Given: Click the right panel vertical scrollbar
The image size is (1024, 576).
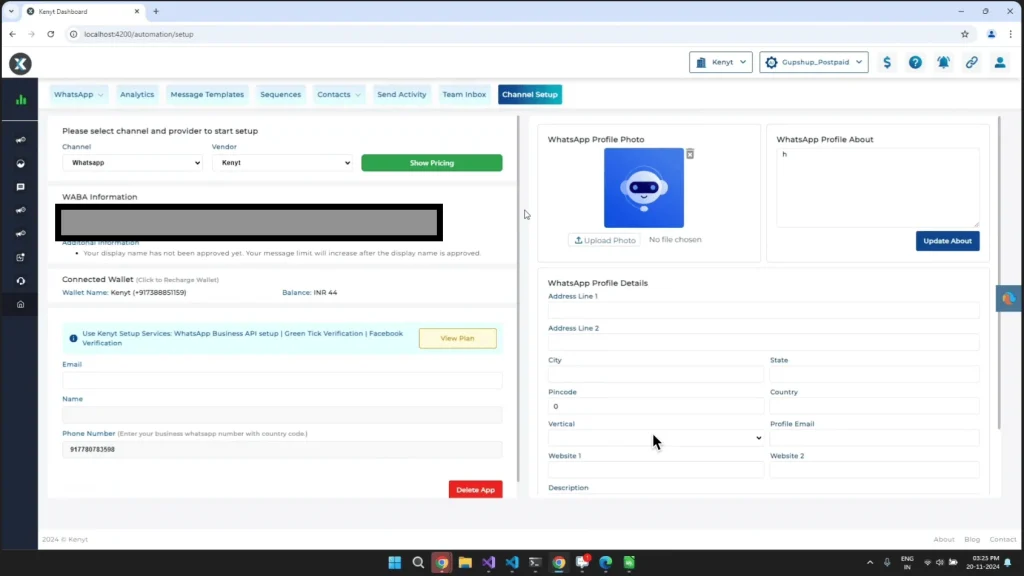Looking at the screenshot, I should (999, 272).
